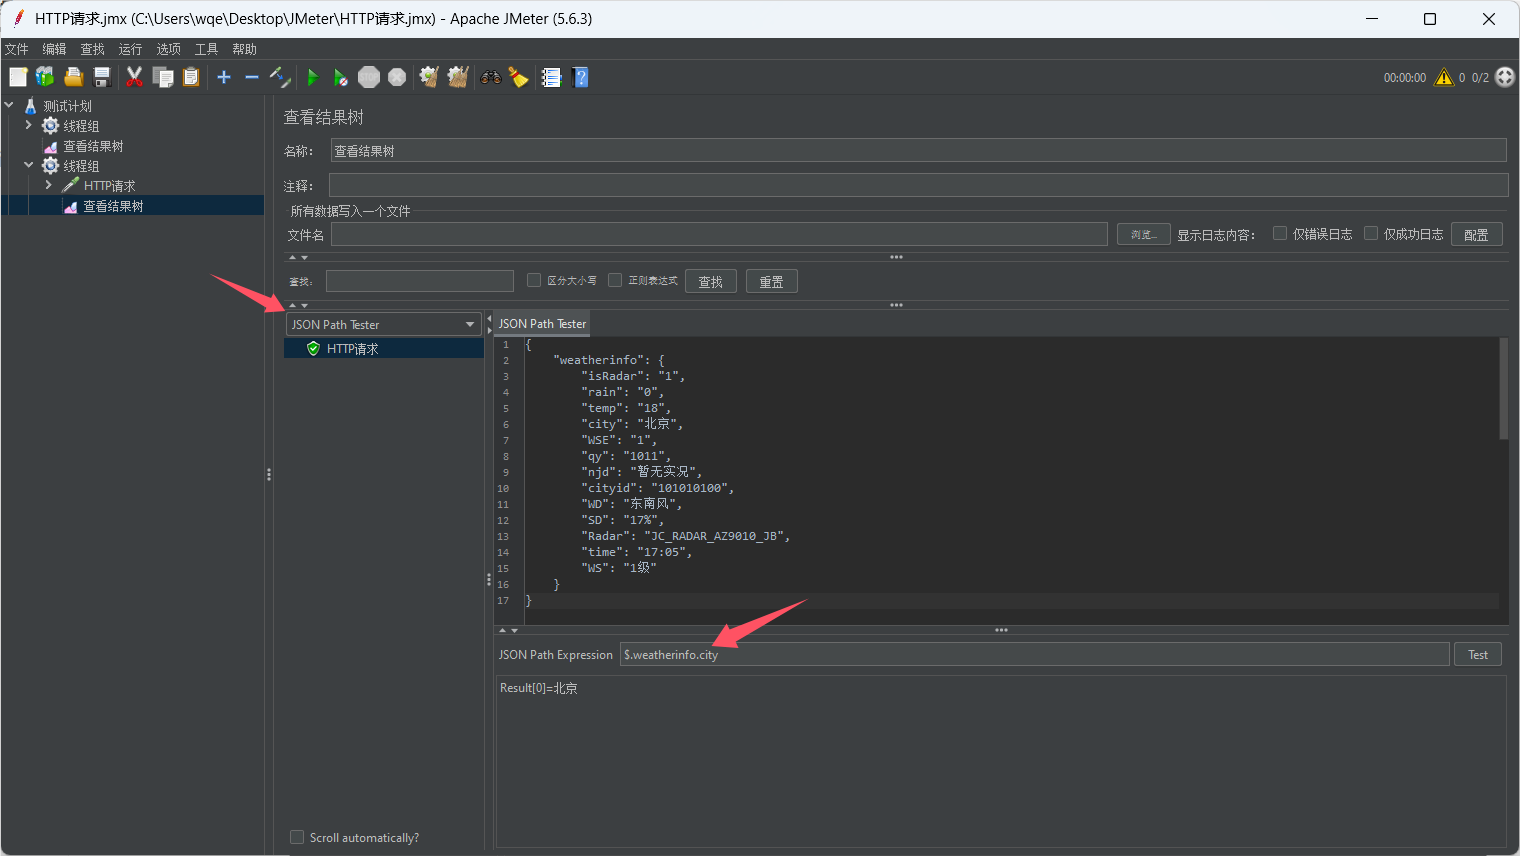Click the collapse arrows above the 查找 row
The image size is (1520, 856).
click(x=298, y=257)
